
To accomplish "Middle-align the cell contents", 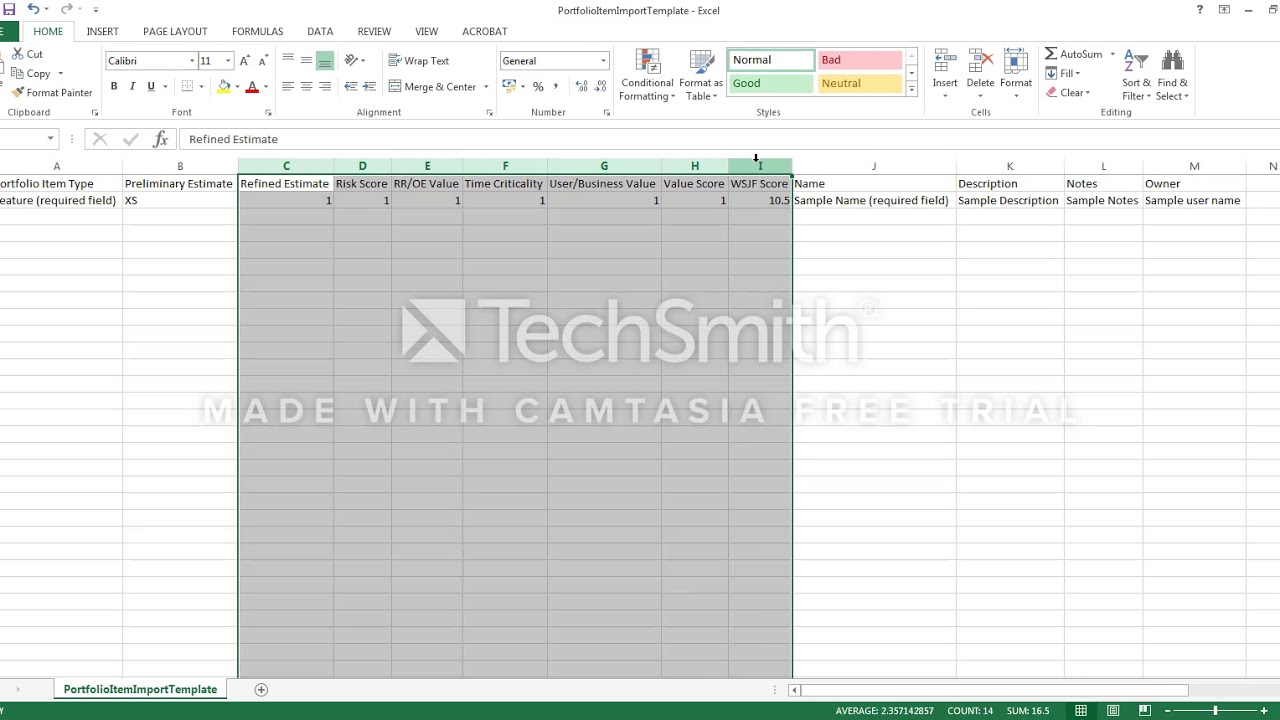I will click(x=306, y=60).
